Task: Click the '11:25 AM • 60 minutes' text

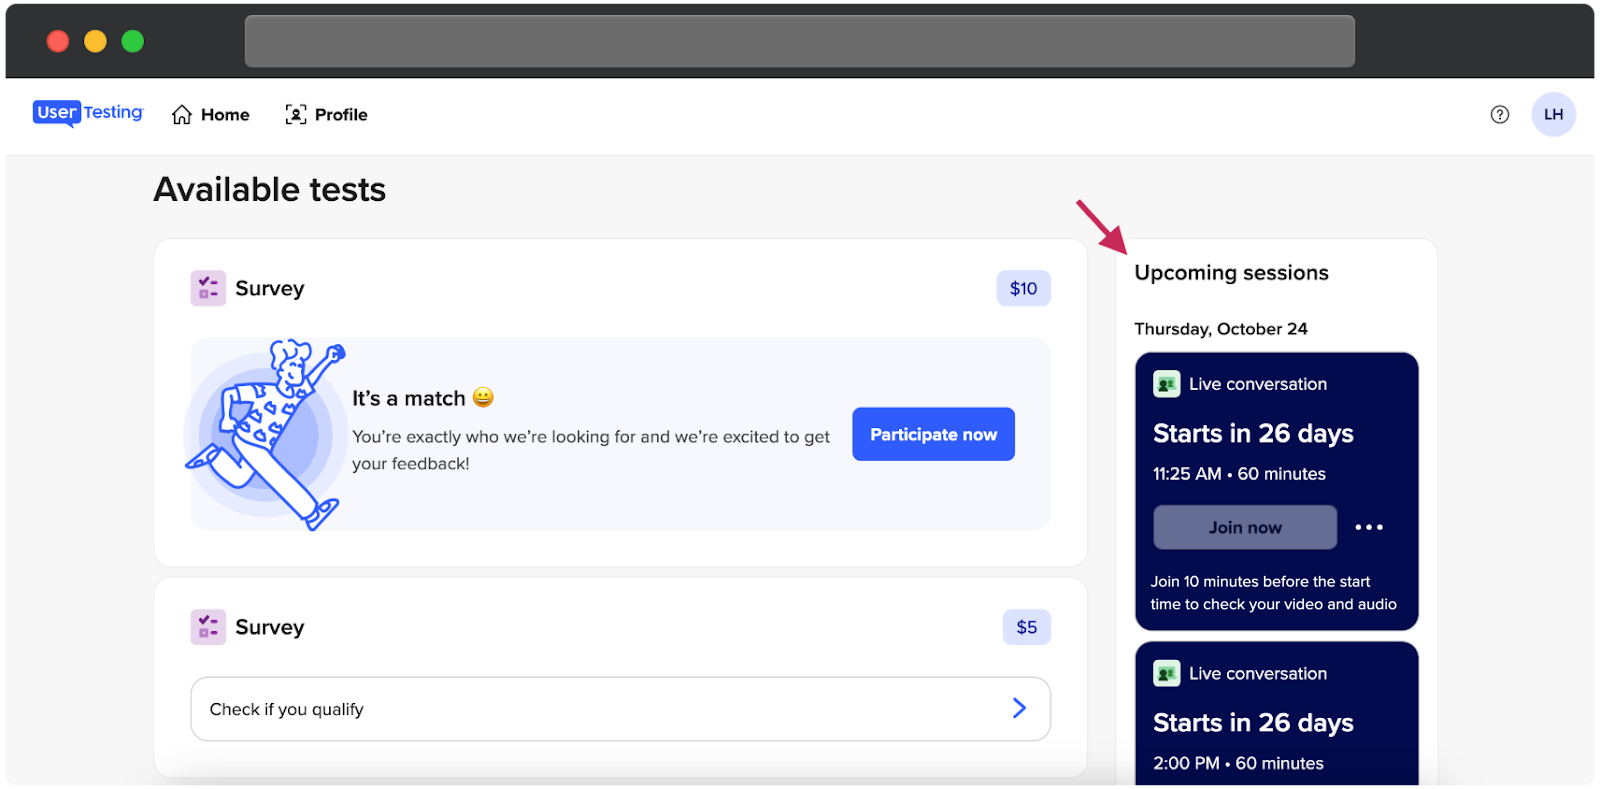Action: point(1239,474)
